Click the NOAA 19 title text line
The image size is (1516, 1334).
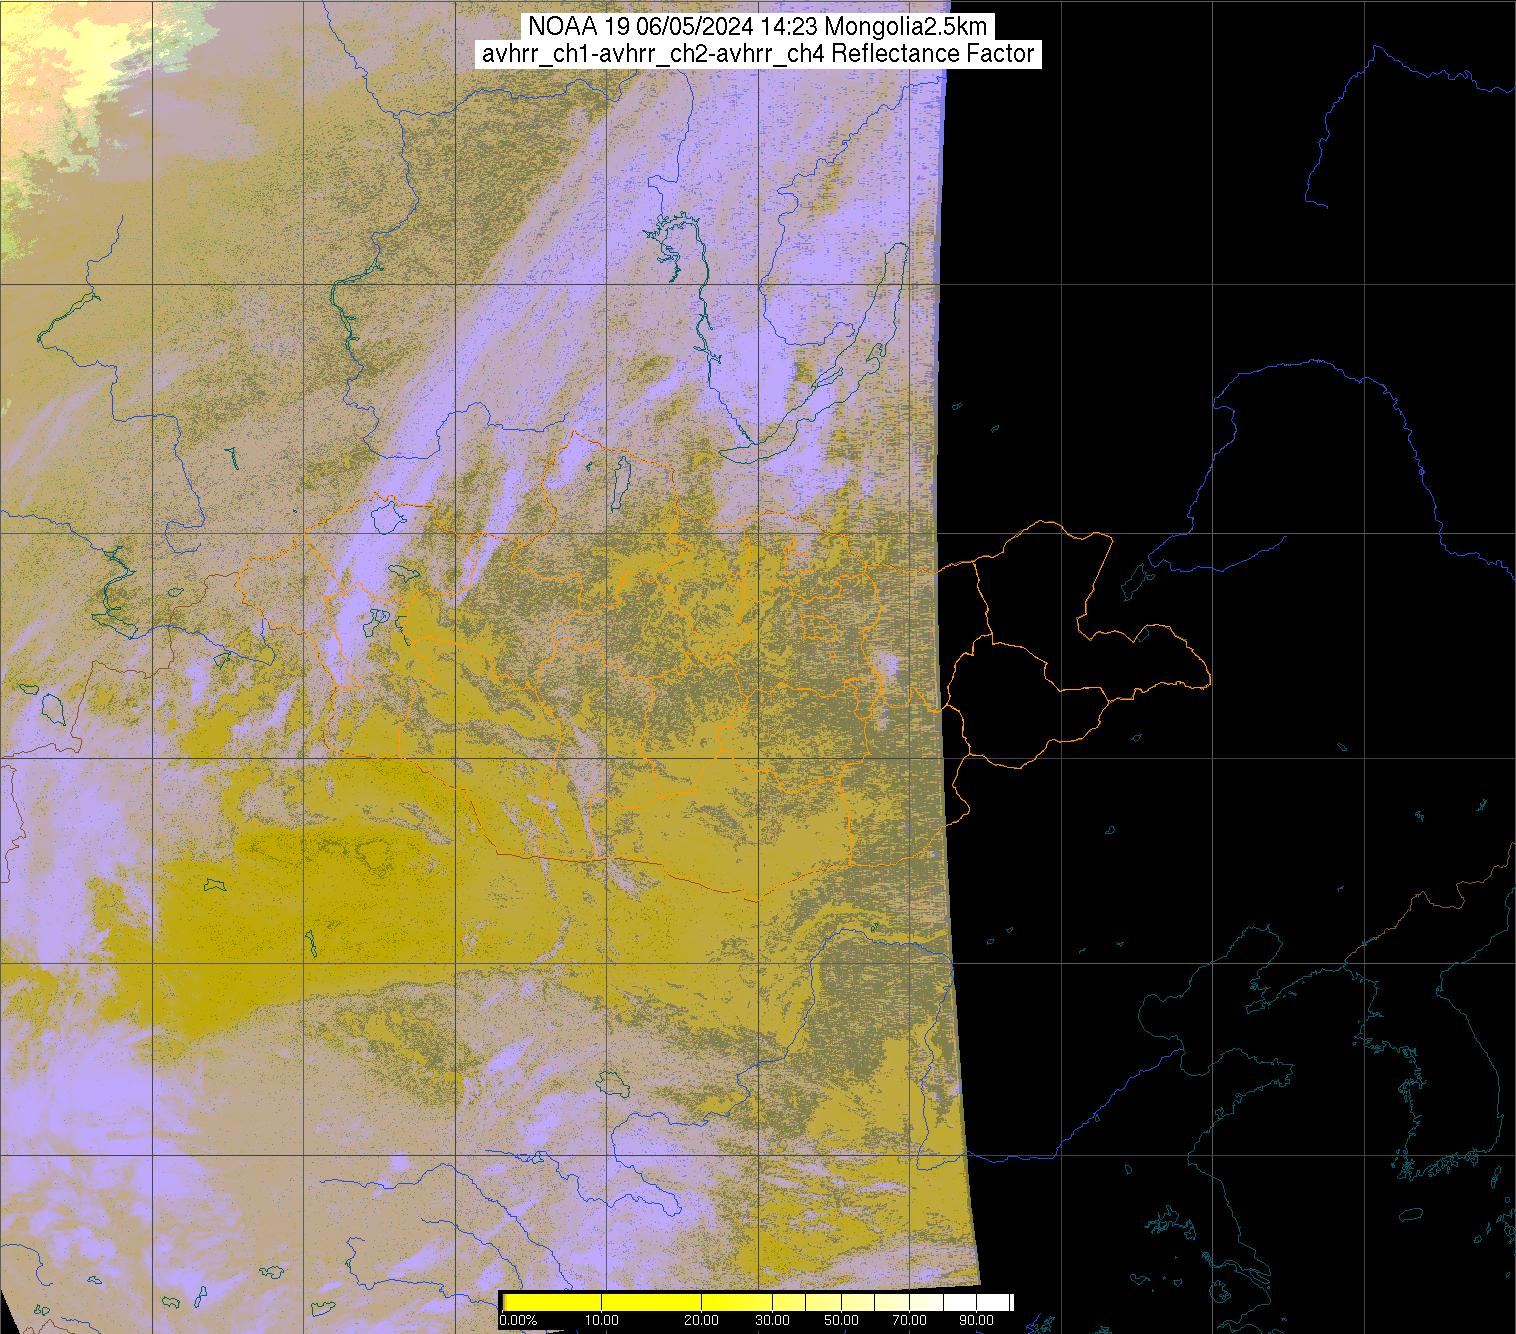(756, 26)
